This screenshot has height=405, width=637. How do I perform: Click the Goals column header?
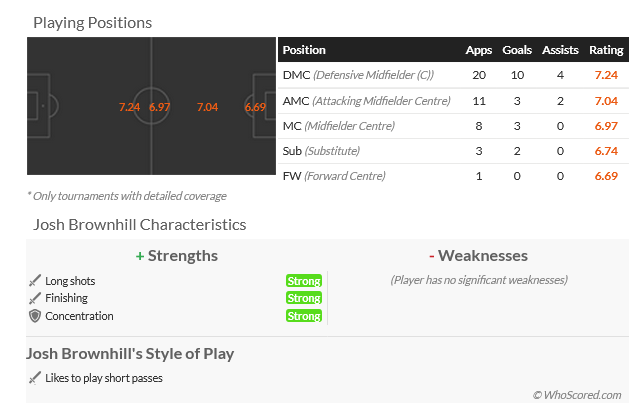click(517, 50)
